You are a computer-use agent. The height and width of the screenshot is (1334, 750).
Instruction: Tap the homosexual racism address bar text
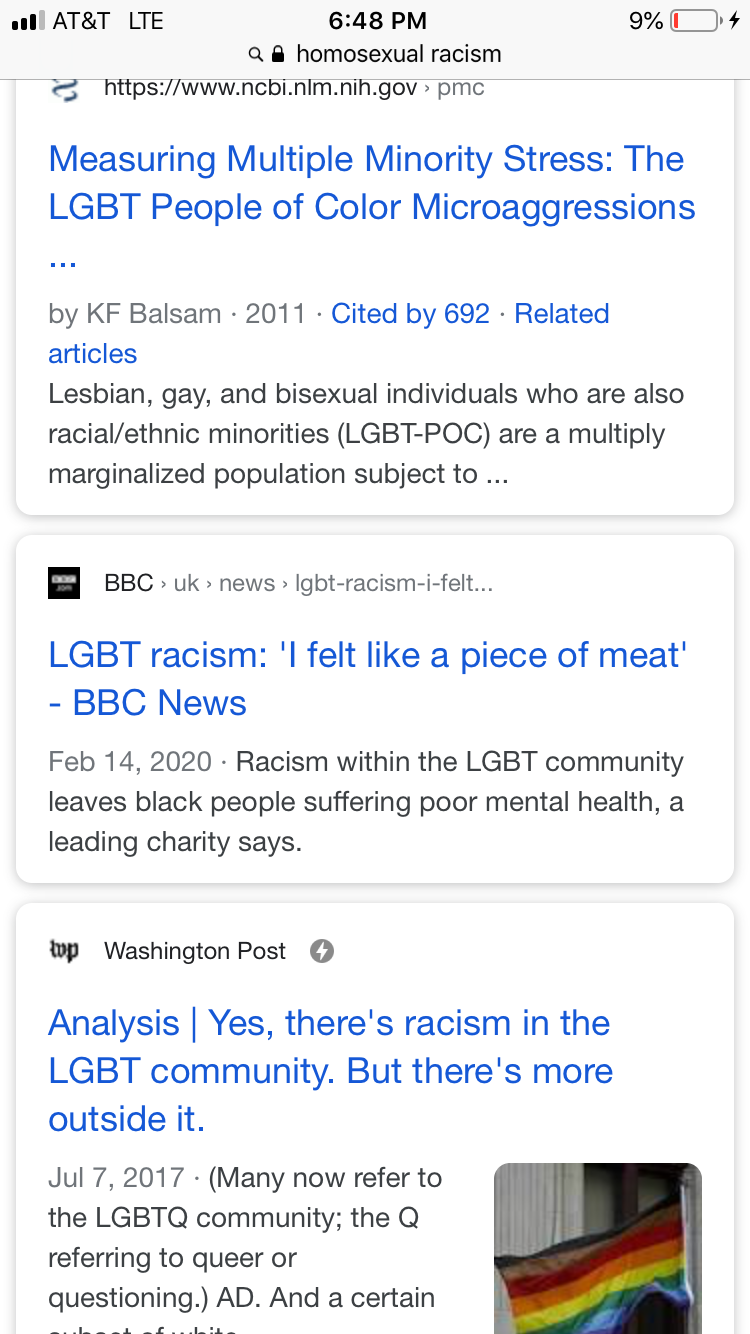tap(399, 54)
